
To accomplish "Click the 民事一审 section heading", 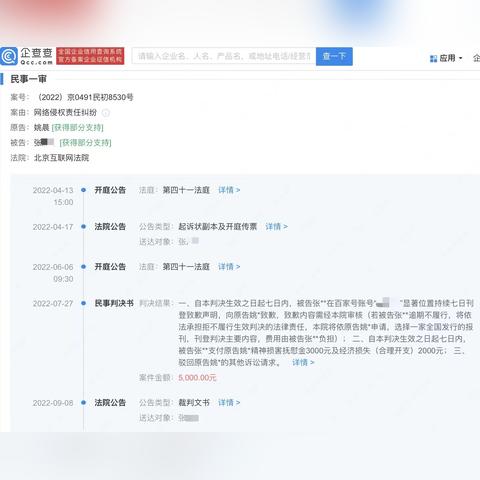I will [28, 79].
